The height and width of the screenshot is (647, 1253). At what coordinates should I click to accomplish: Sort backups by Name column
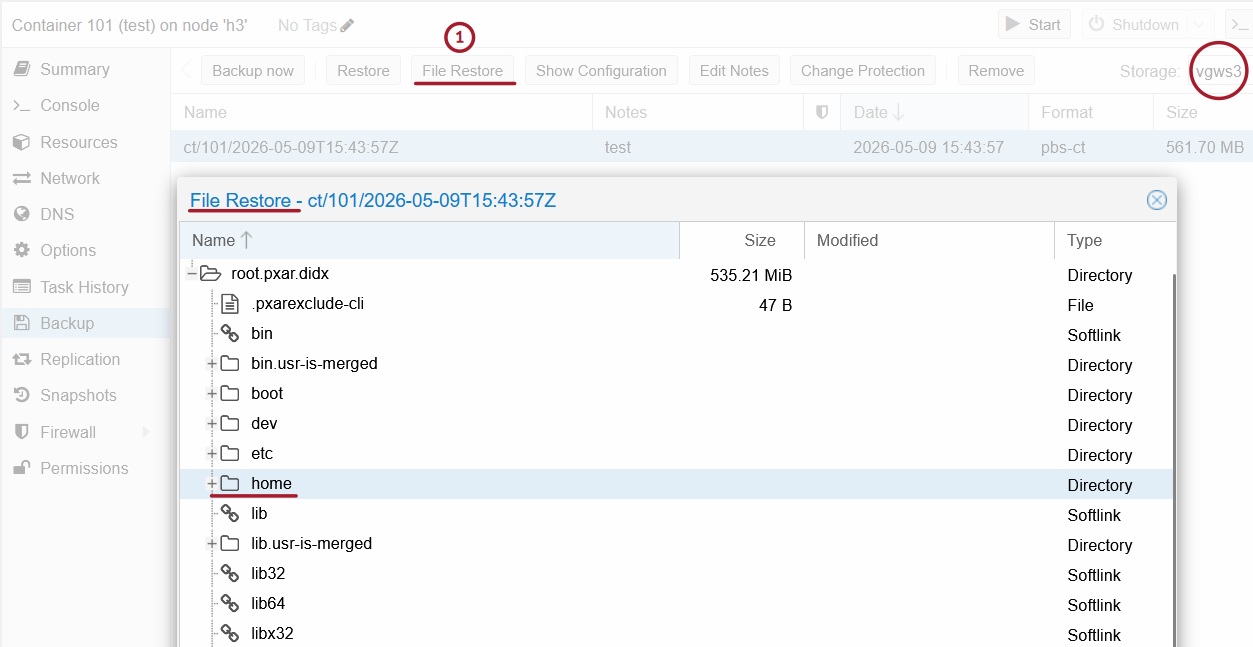381,112
